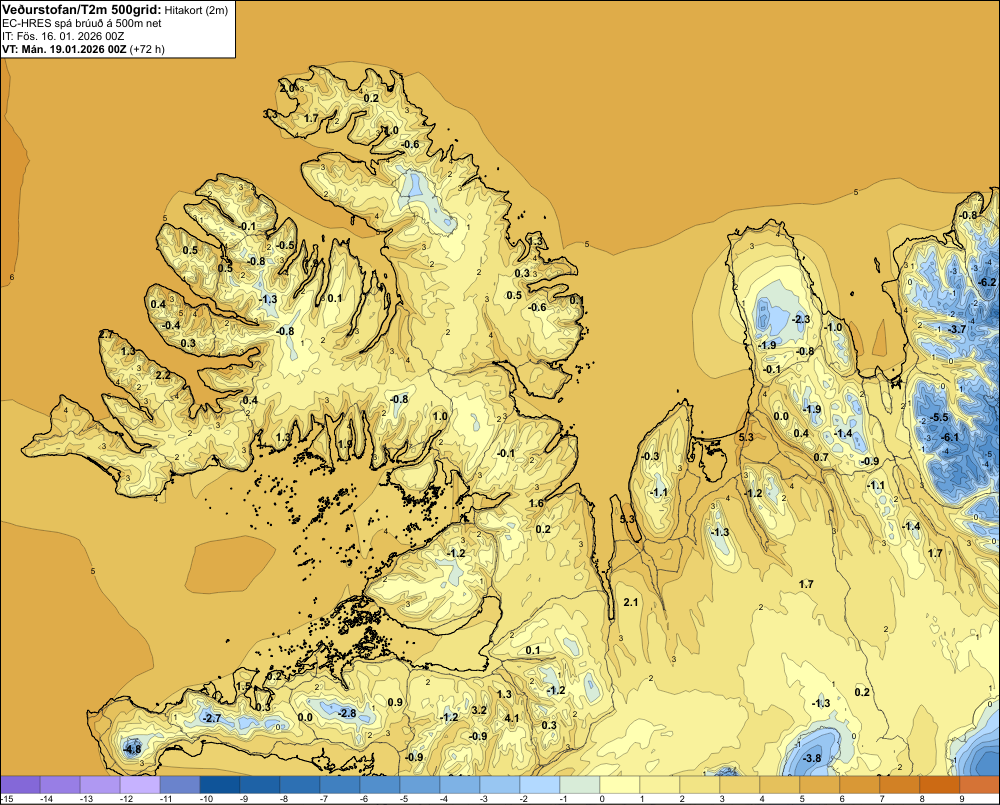
Task: Select the -2.8 temperature reading
Action: (x=346, y=713)
